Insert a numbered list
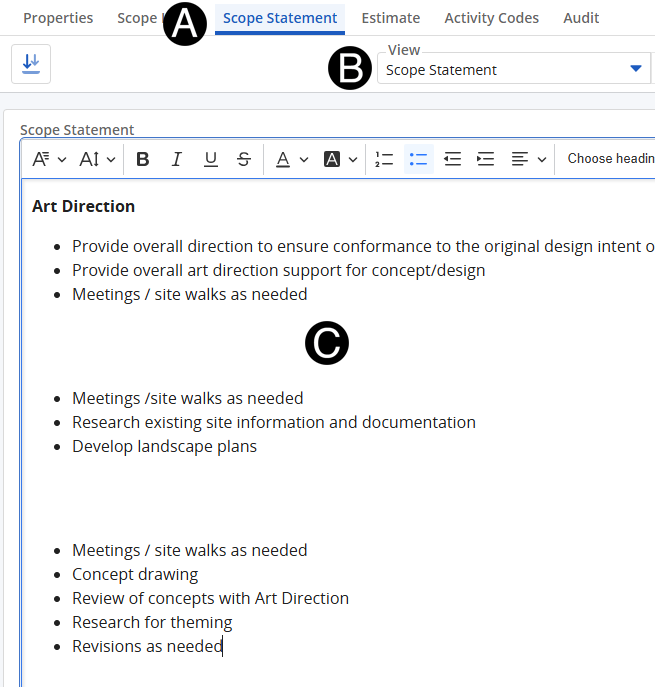The image size is (655, 687). tap(384, 159)
